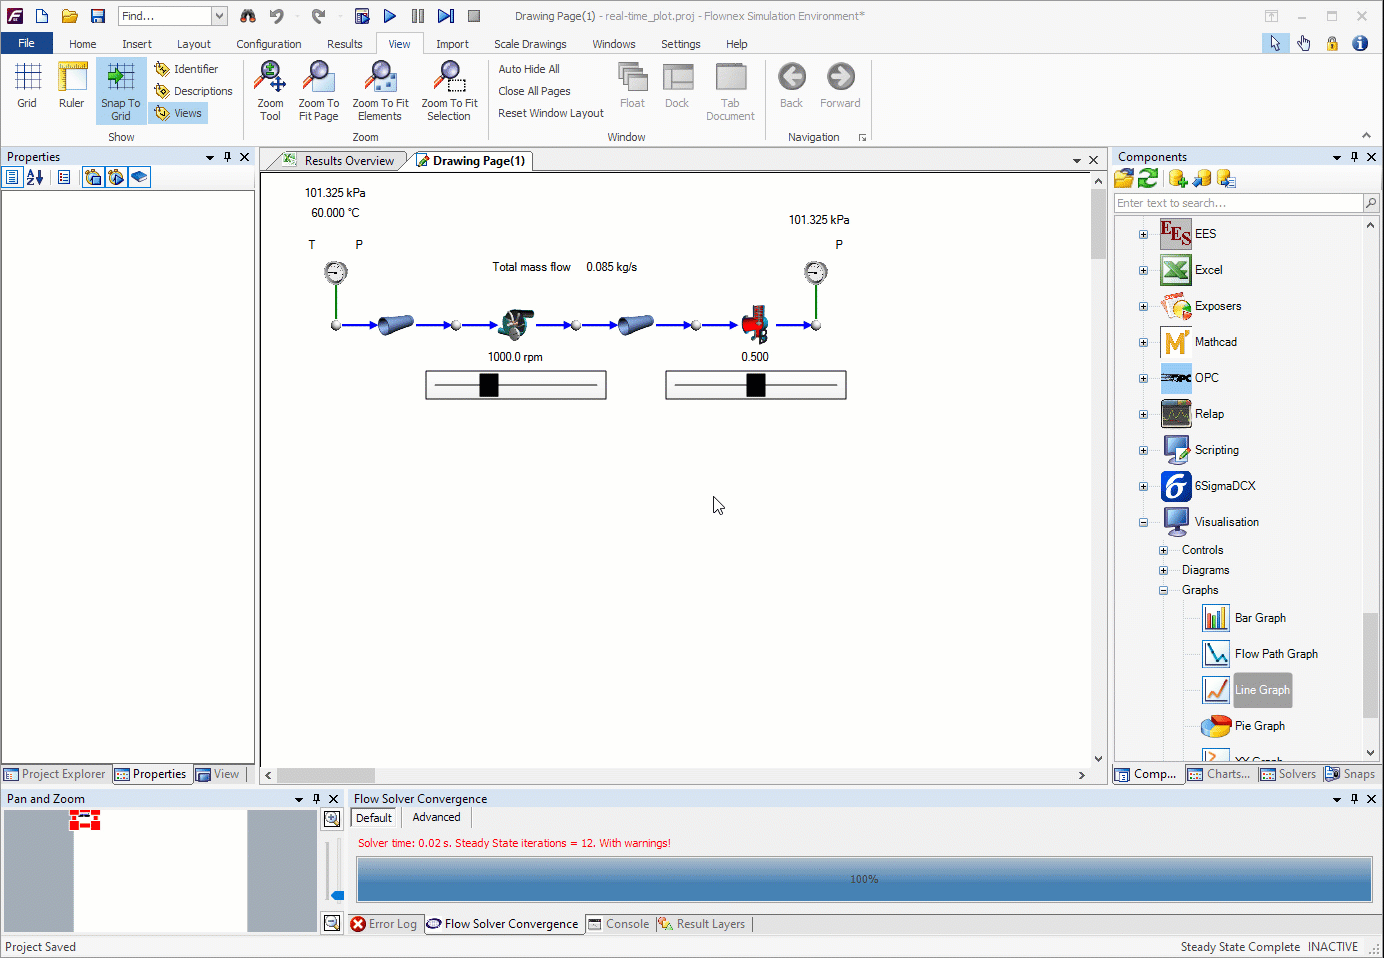
Task: Click the Back navigation arrow
Action: (x=791, y=86)
